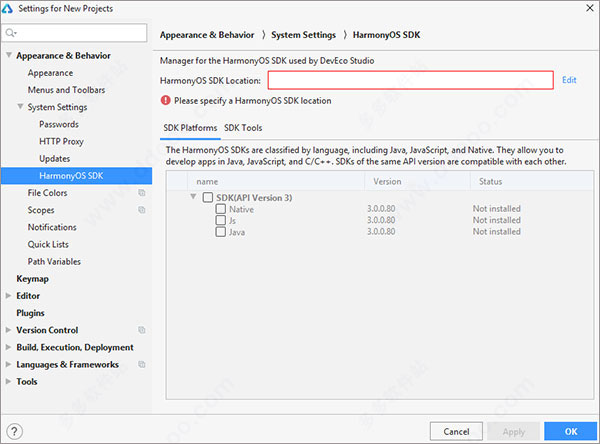Select Passwords in the settings tree

[59, 124]
